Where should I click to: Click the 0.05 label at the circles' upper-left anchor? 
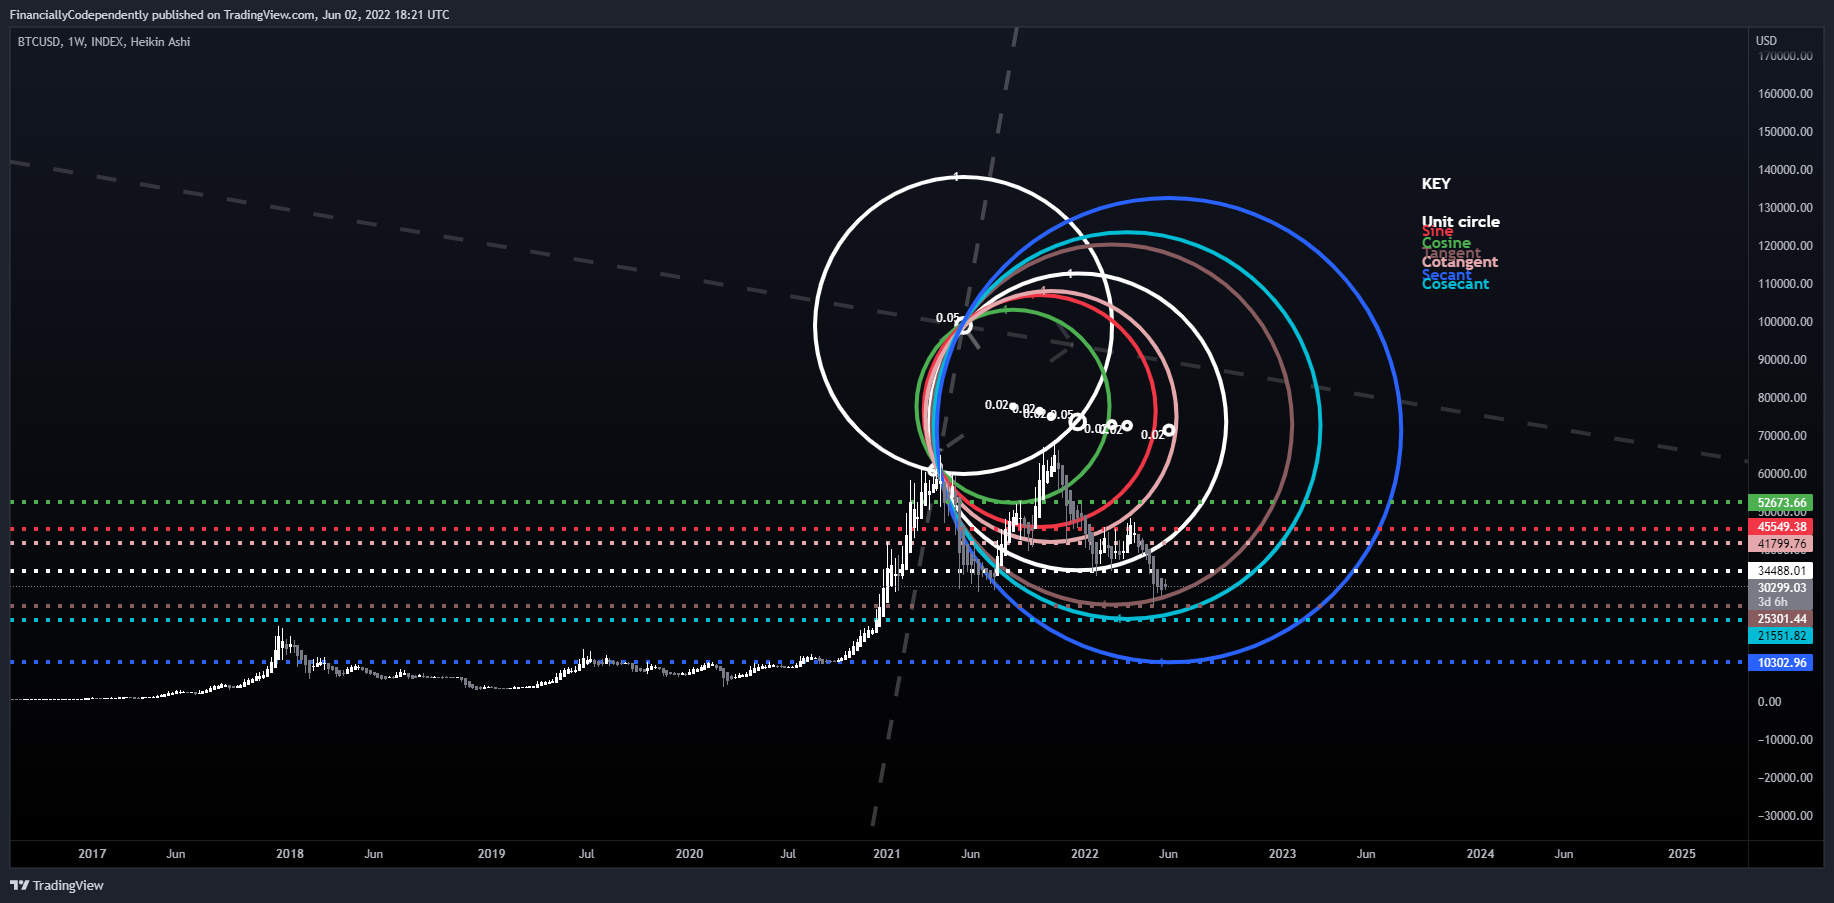coord(947,318)
